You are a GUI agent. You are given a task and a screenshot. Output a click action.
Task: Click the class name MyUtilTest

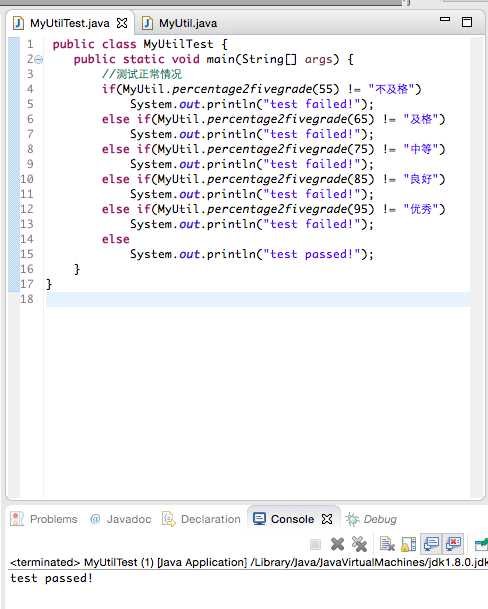pyautogui.click(x=178, y=44)
